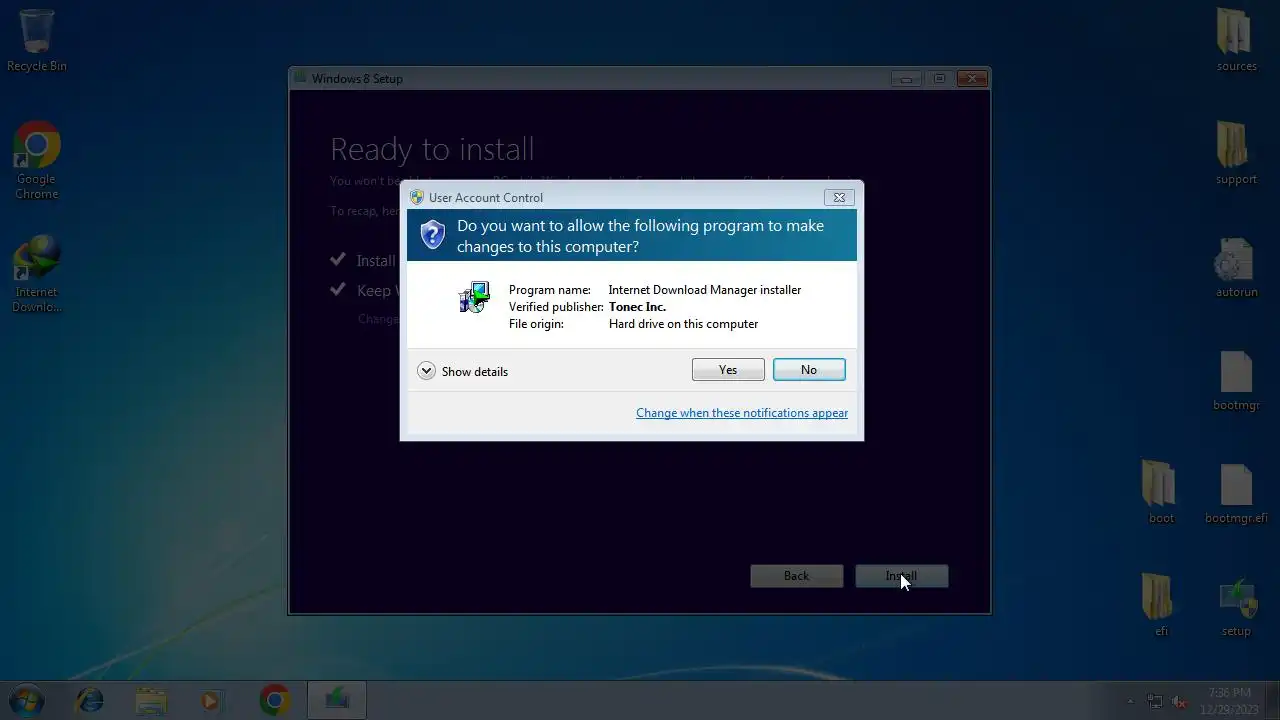Launch Internet Explorer from taskbar
This screenshot has width=1280, height=720.
click(x=90, y=700)
